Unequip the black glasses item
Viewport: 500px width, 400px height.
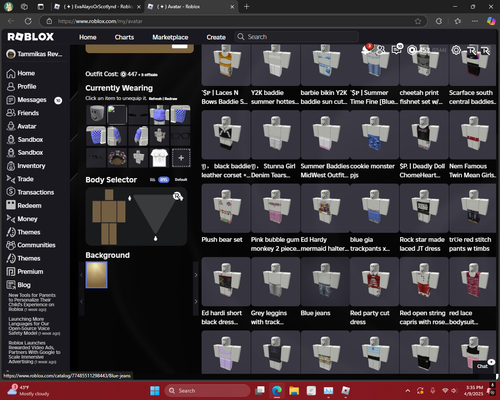(180, 136)
